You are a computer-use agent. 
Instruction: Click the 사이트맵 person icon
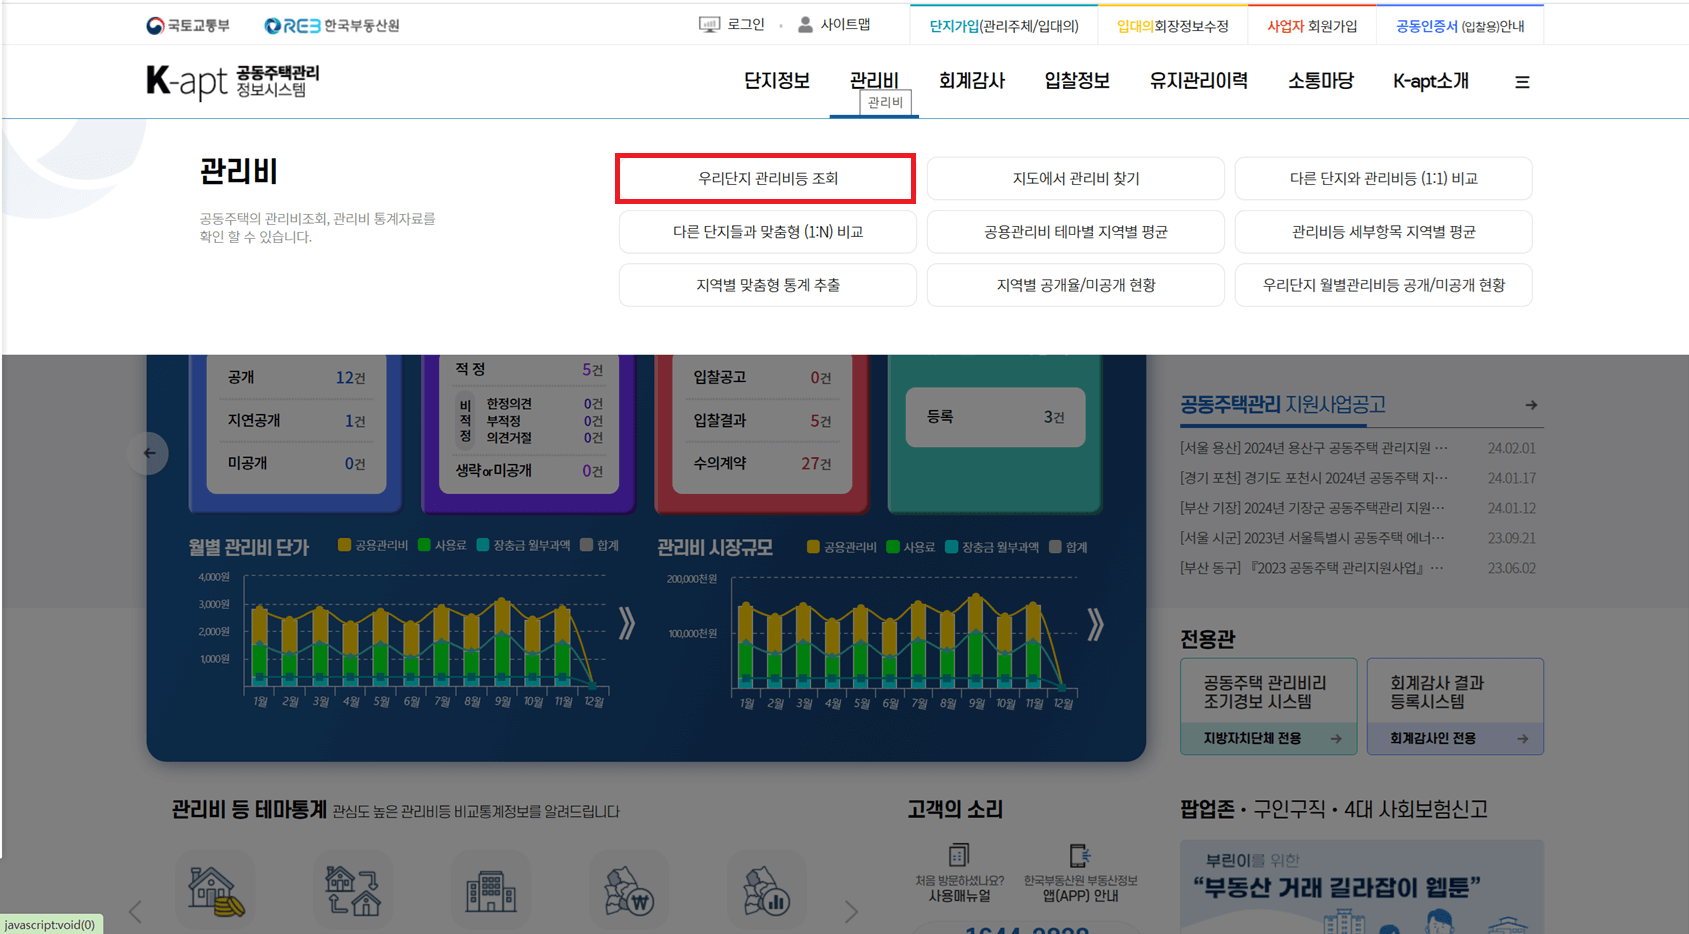click(805, 23)
